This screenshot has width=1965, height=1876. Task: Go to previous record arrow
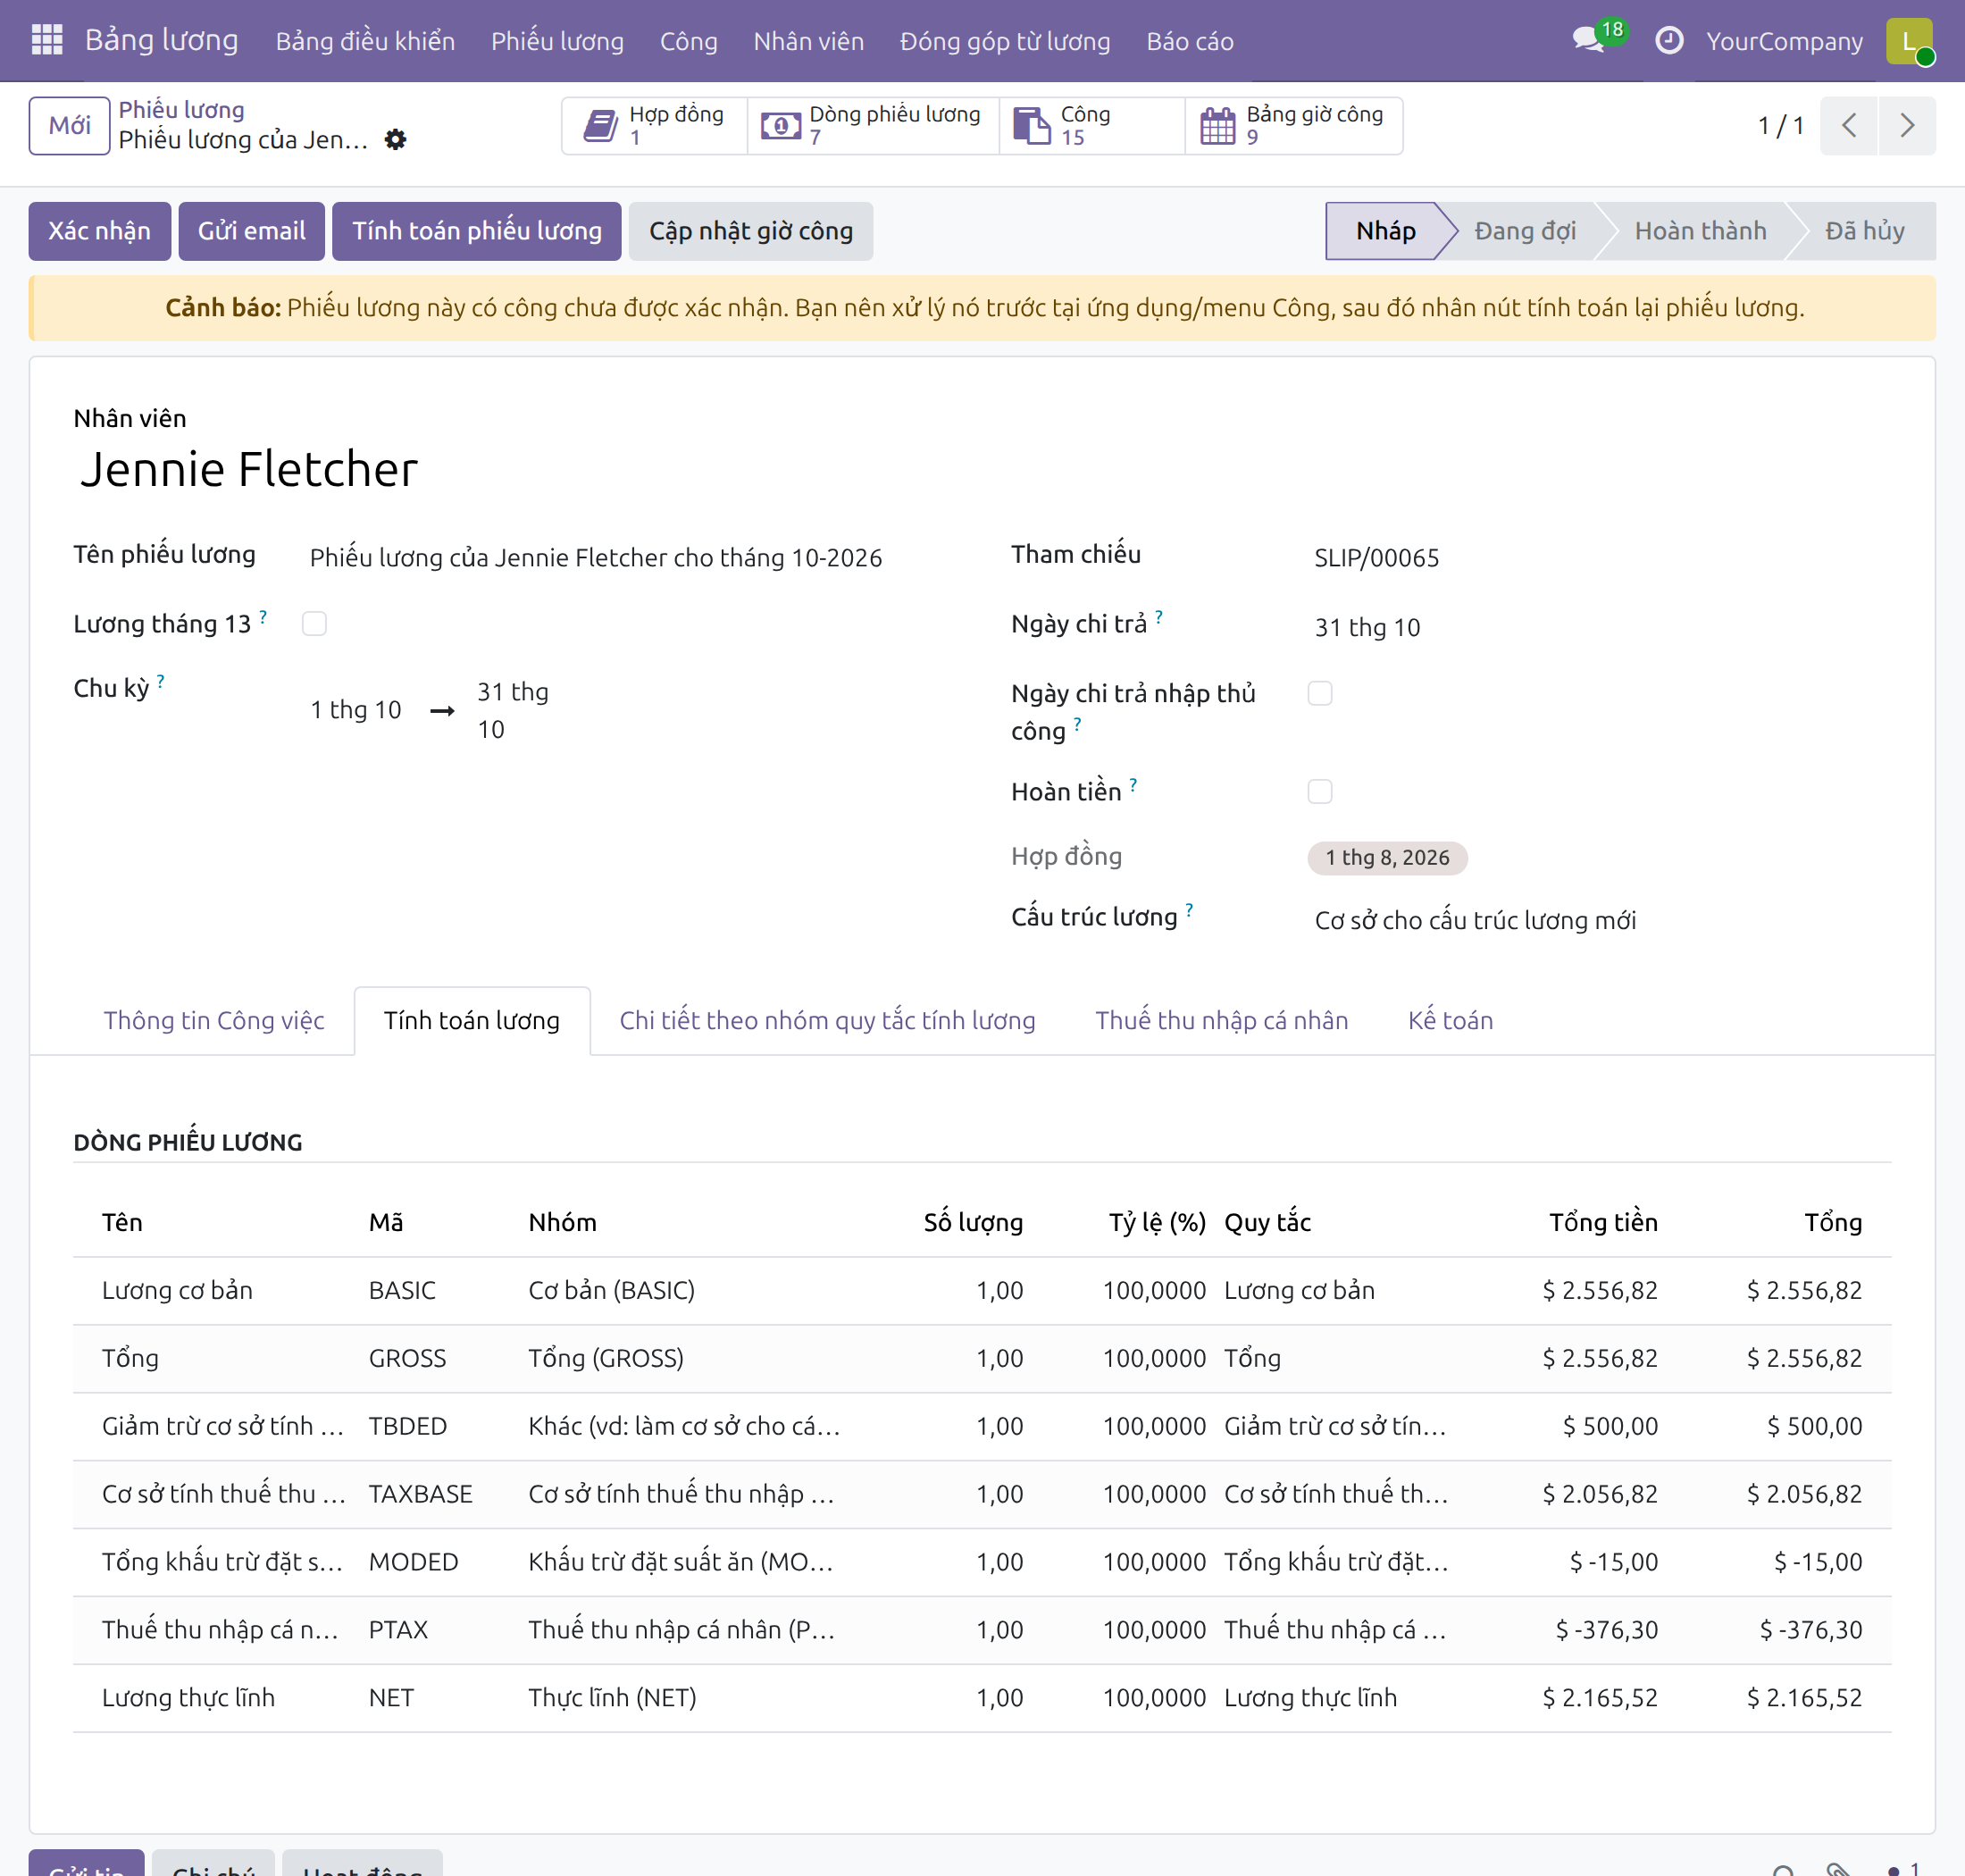coord(1849,126)
